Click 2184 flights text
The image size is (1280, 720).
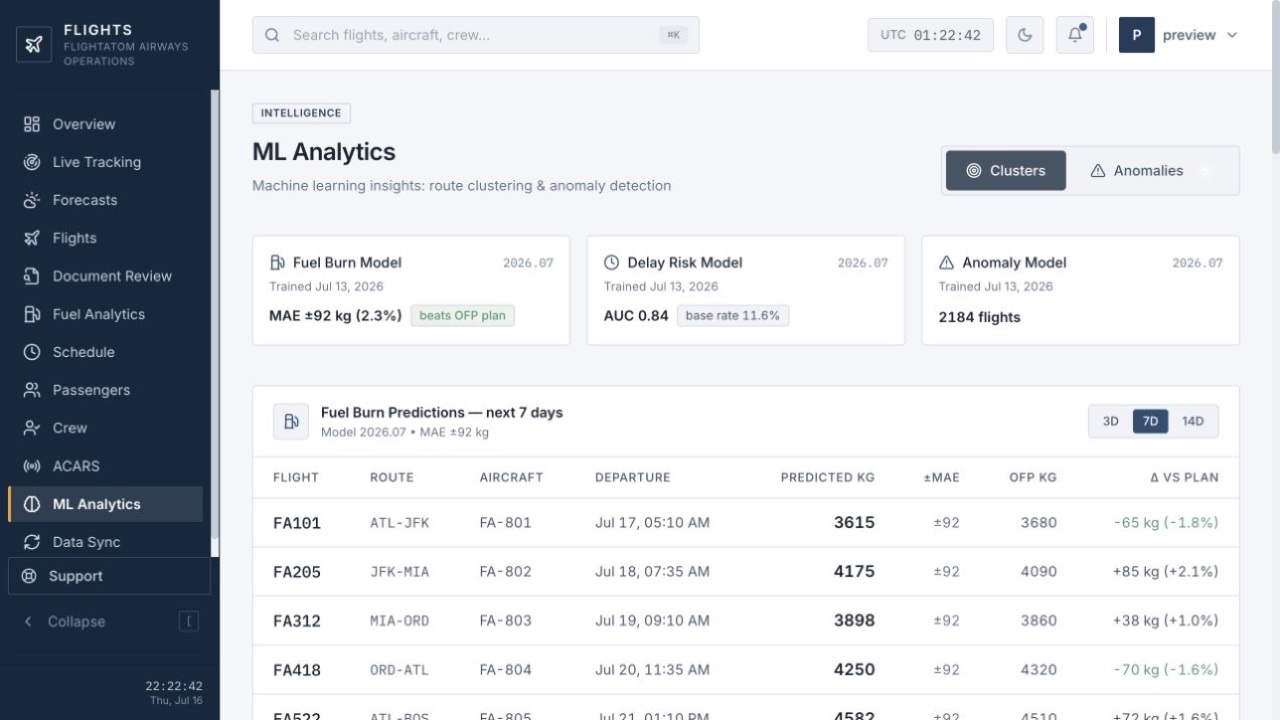click(980, 317)
